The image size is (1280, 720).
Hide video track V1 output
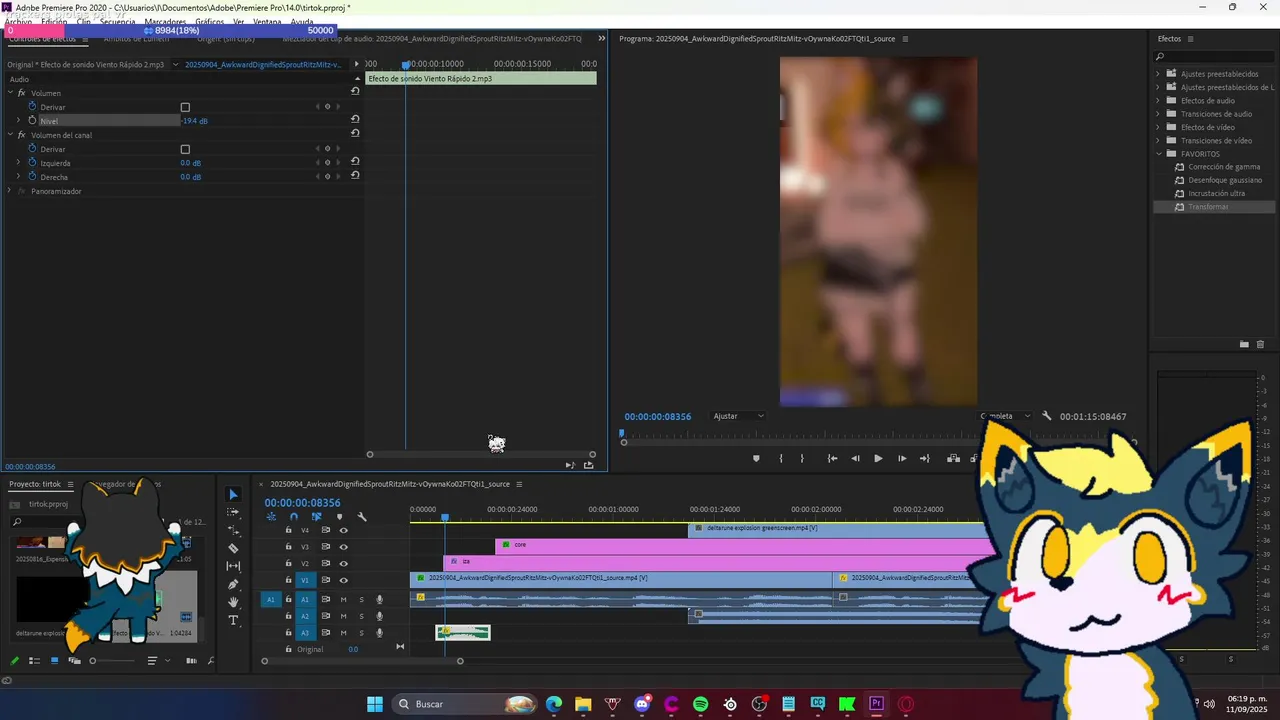tap(344, 580)
